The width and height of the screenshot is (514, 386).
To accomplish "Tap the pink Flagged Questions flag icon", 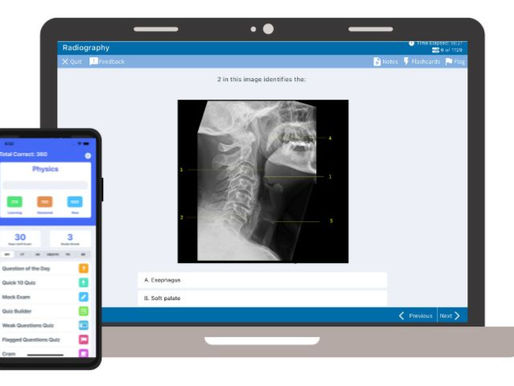I will pyautogui.click(x=84, y=339).
